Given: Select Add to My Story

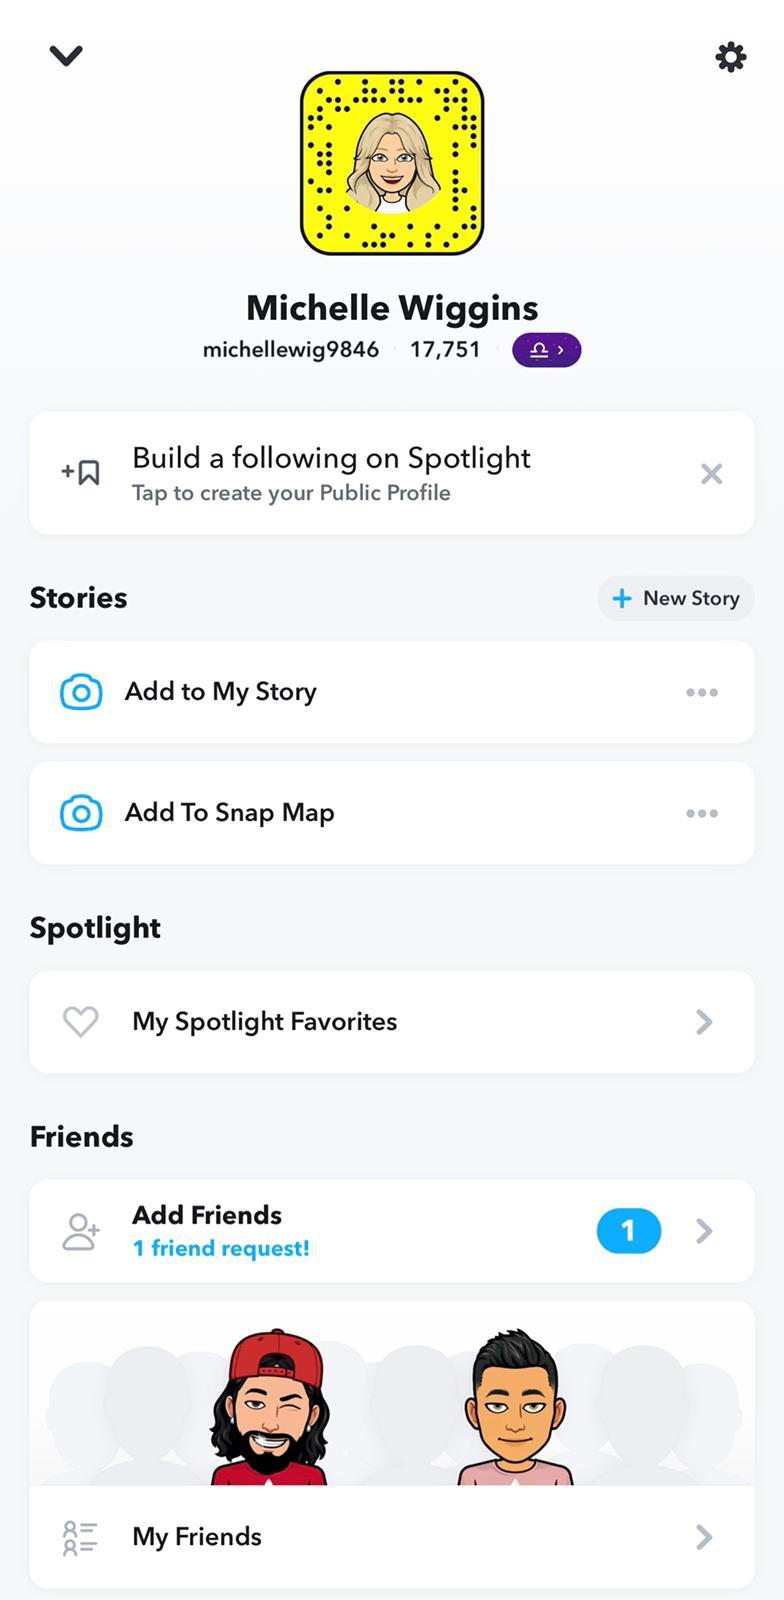Looking at the screenshot, I should pyautogui.click(x=220, y=692).
